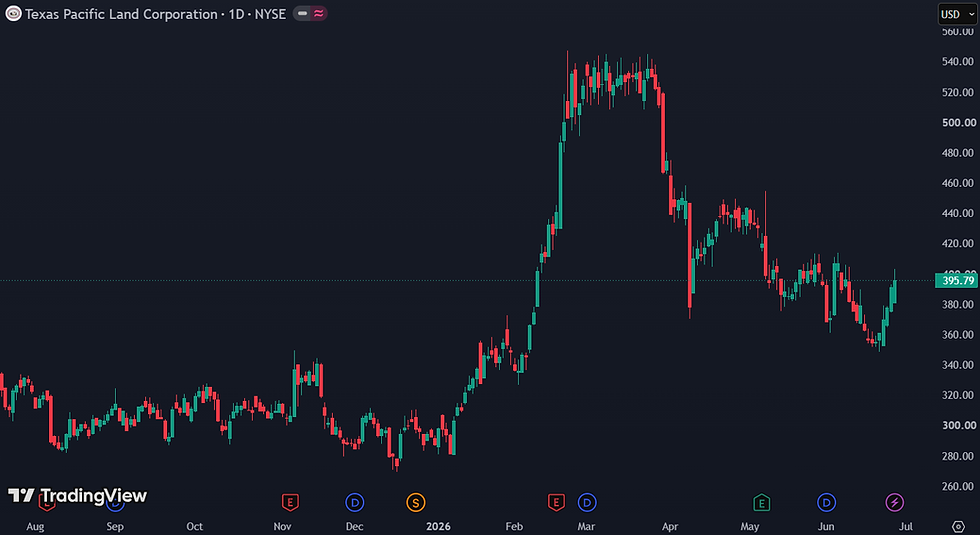980x535 pixels.
Task: Click the pink approximate-sign data indicator
Action: 319,14
